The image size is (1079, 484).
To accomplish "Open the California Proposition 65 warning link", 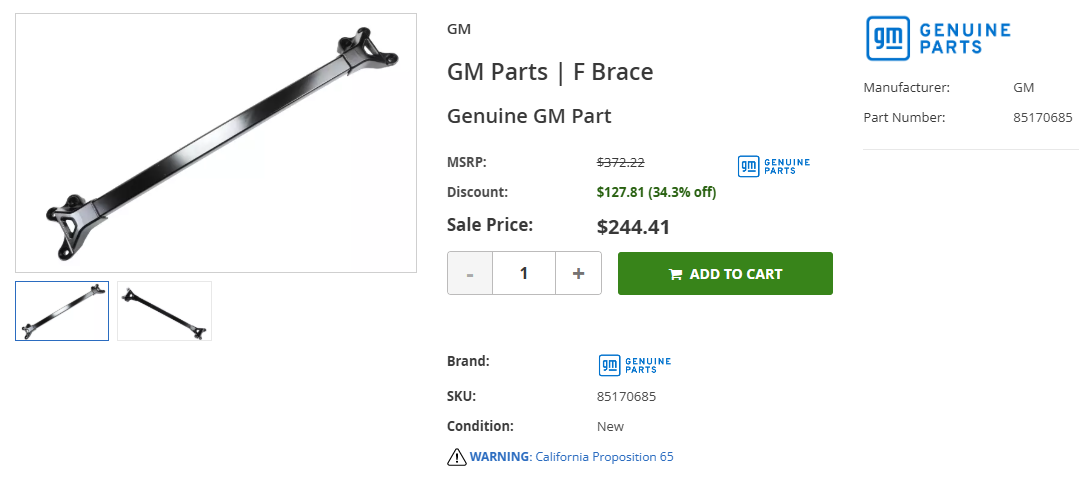I will (x=604, y=457).
